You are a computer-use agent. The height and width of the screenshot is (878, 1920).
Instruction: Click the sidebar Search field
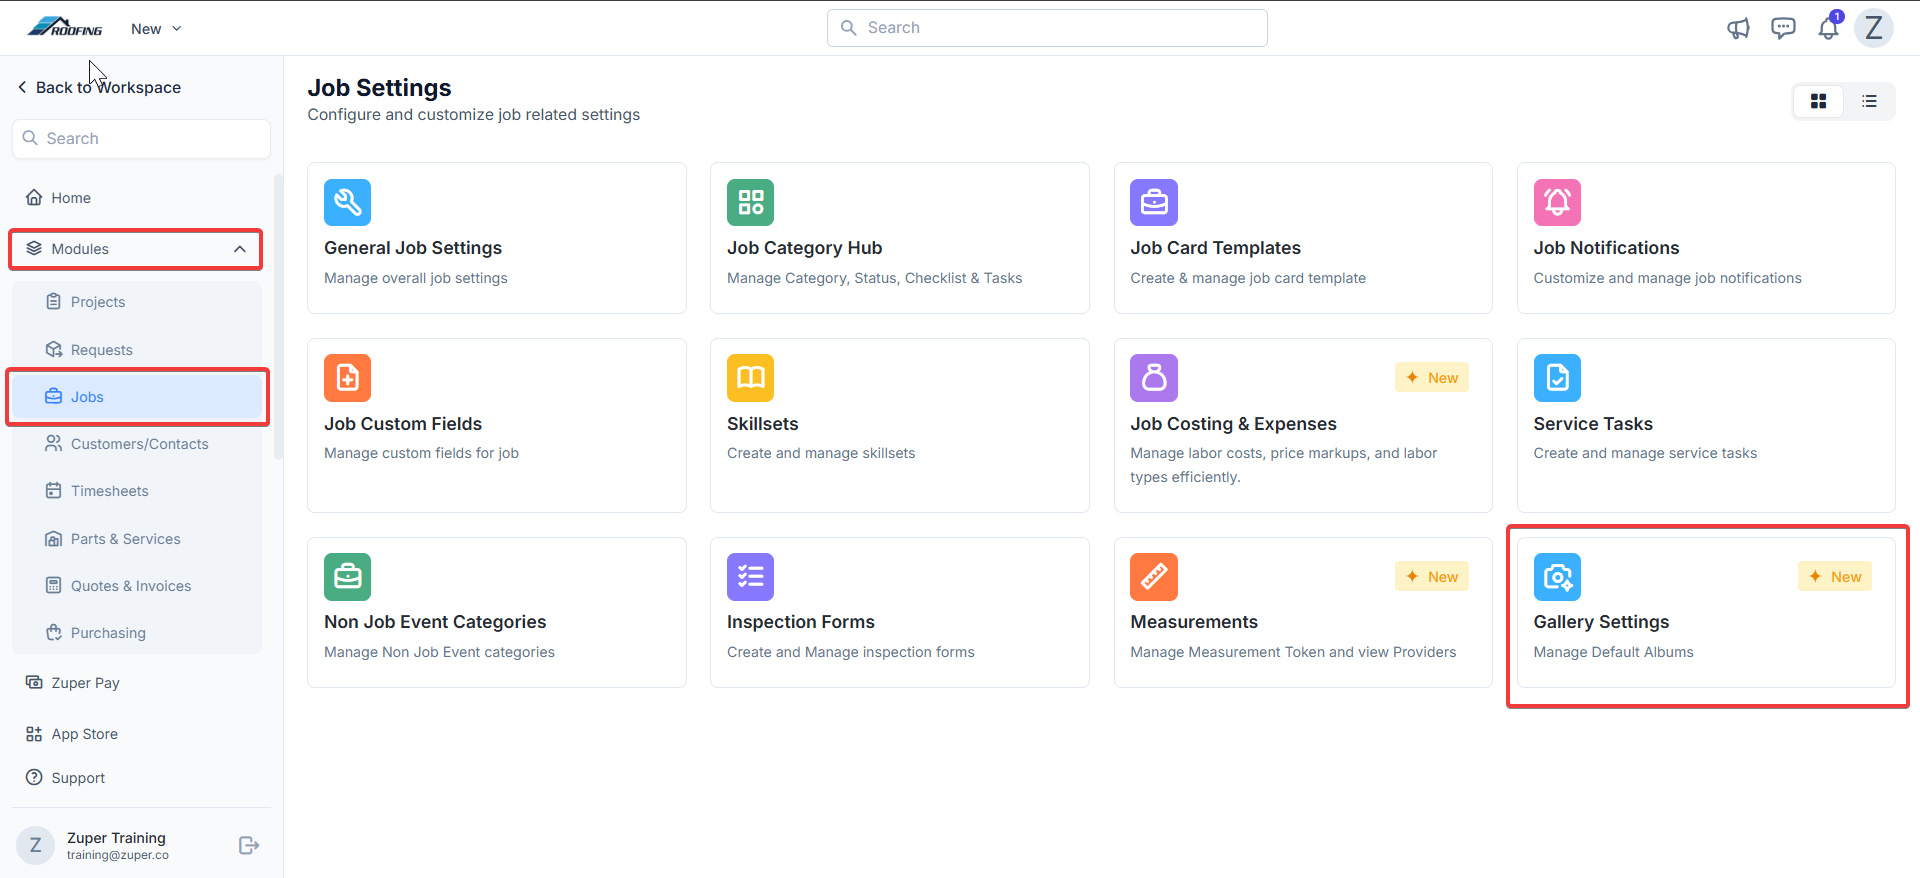(141, 139)
